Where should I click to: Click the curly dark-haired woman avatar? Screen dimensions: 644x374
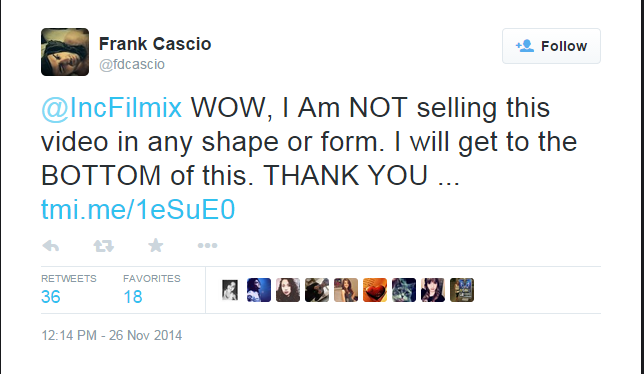point(288,290)
